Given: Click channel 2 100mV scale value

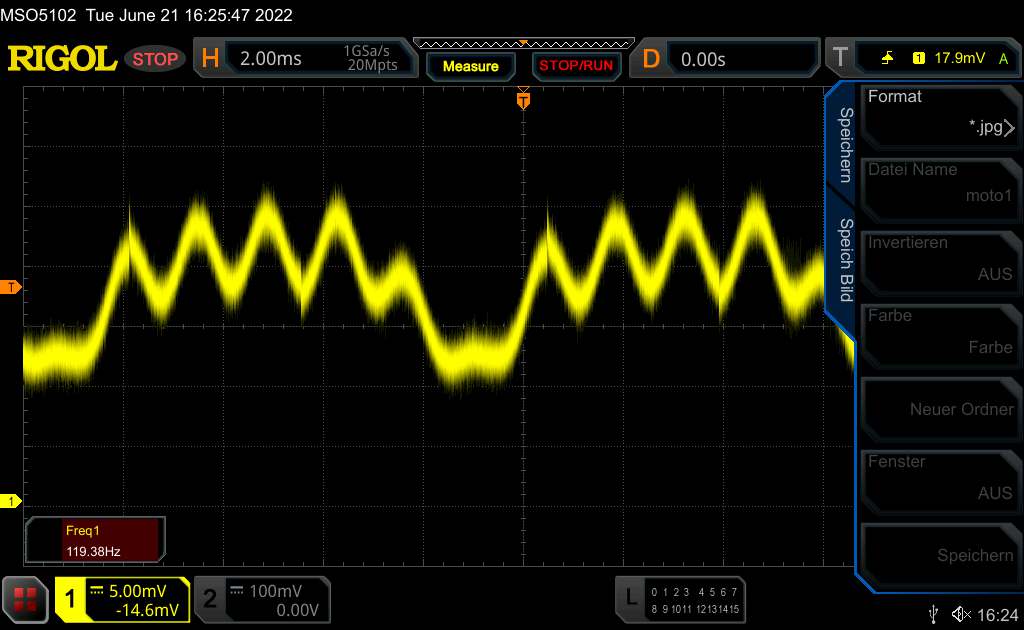Looking at the screenshot, I should [275, 591].
